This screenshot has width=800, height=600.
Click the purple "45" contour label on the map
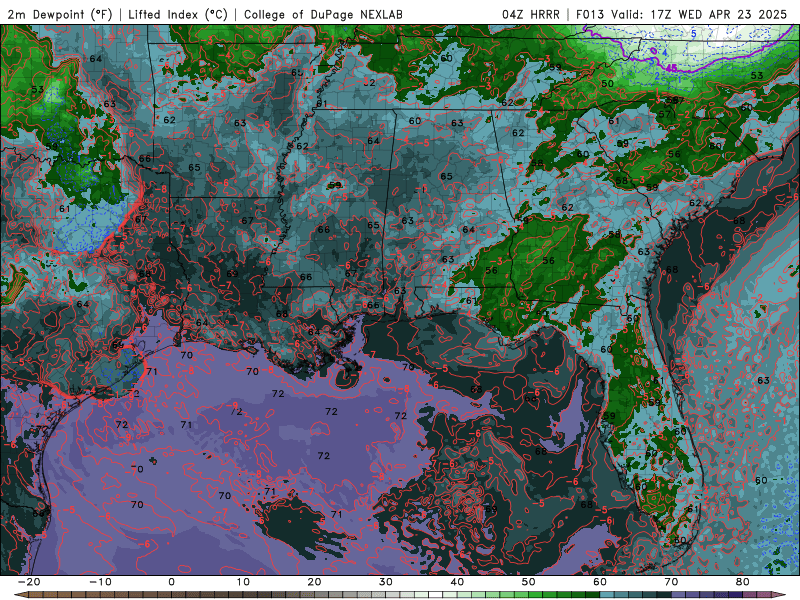(671, 68)
